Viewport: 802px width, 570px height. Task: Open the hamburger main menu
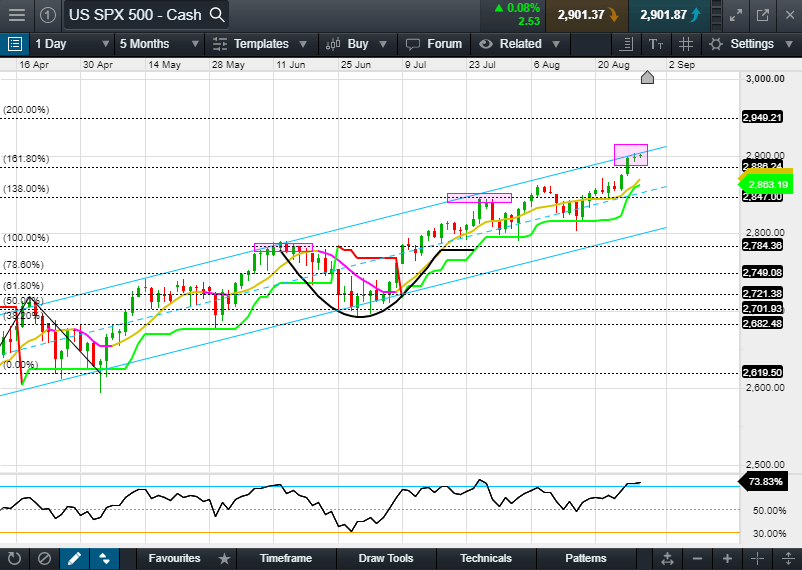coord(17,15)
